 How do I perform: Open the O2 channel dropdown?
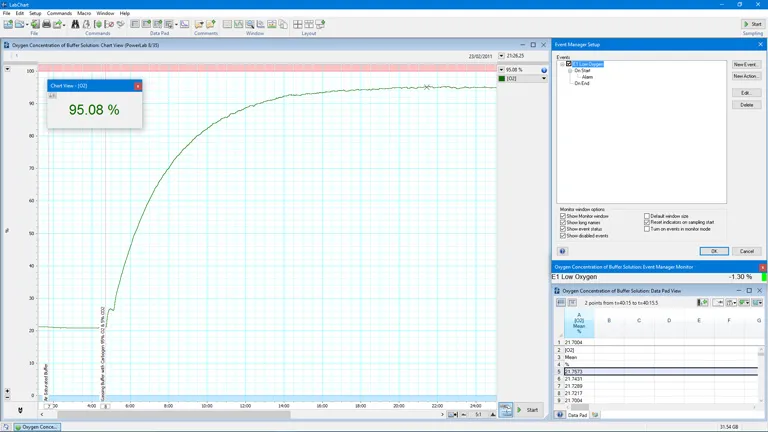click(544, 78)
